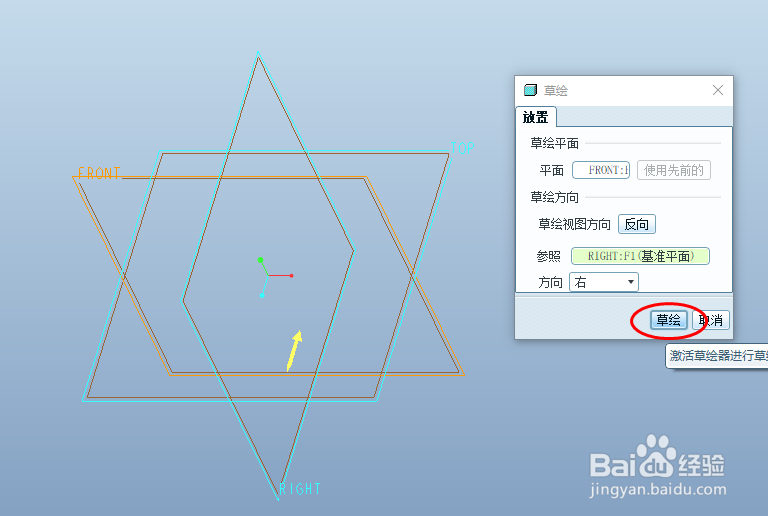Click the 草绘 button to start sketching
The width and height of the screenshot is (768, 516).
point(669,320)
